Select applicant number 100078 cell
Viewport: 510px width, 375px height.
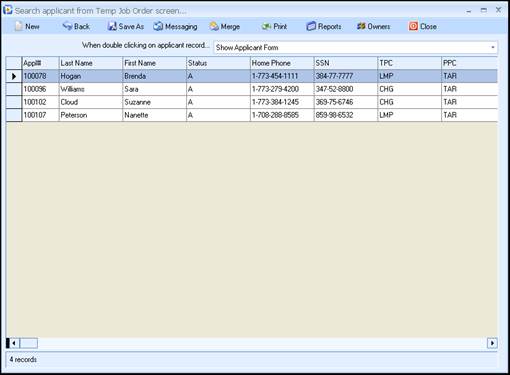(x=40, y=76)
